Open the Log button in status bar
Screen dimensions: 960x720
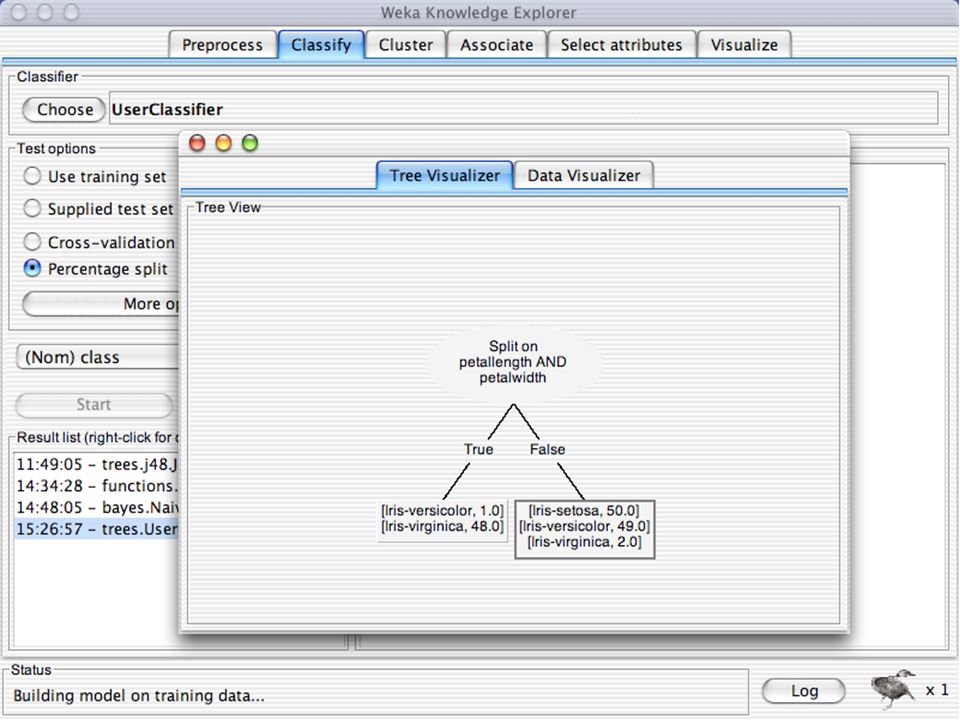point(804,691)
